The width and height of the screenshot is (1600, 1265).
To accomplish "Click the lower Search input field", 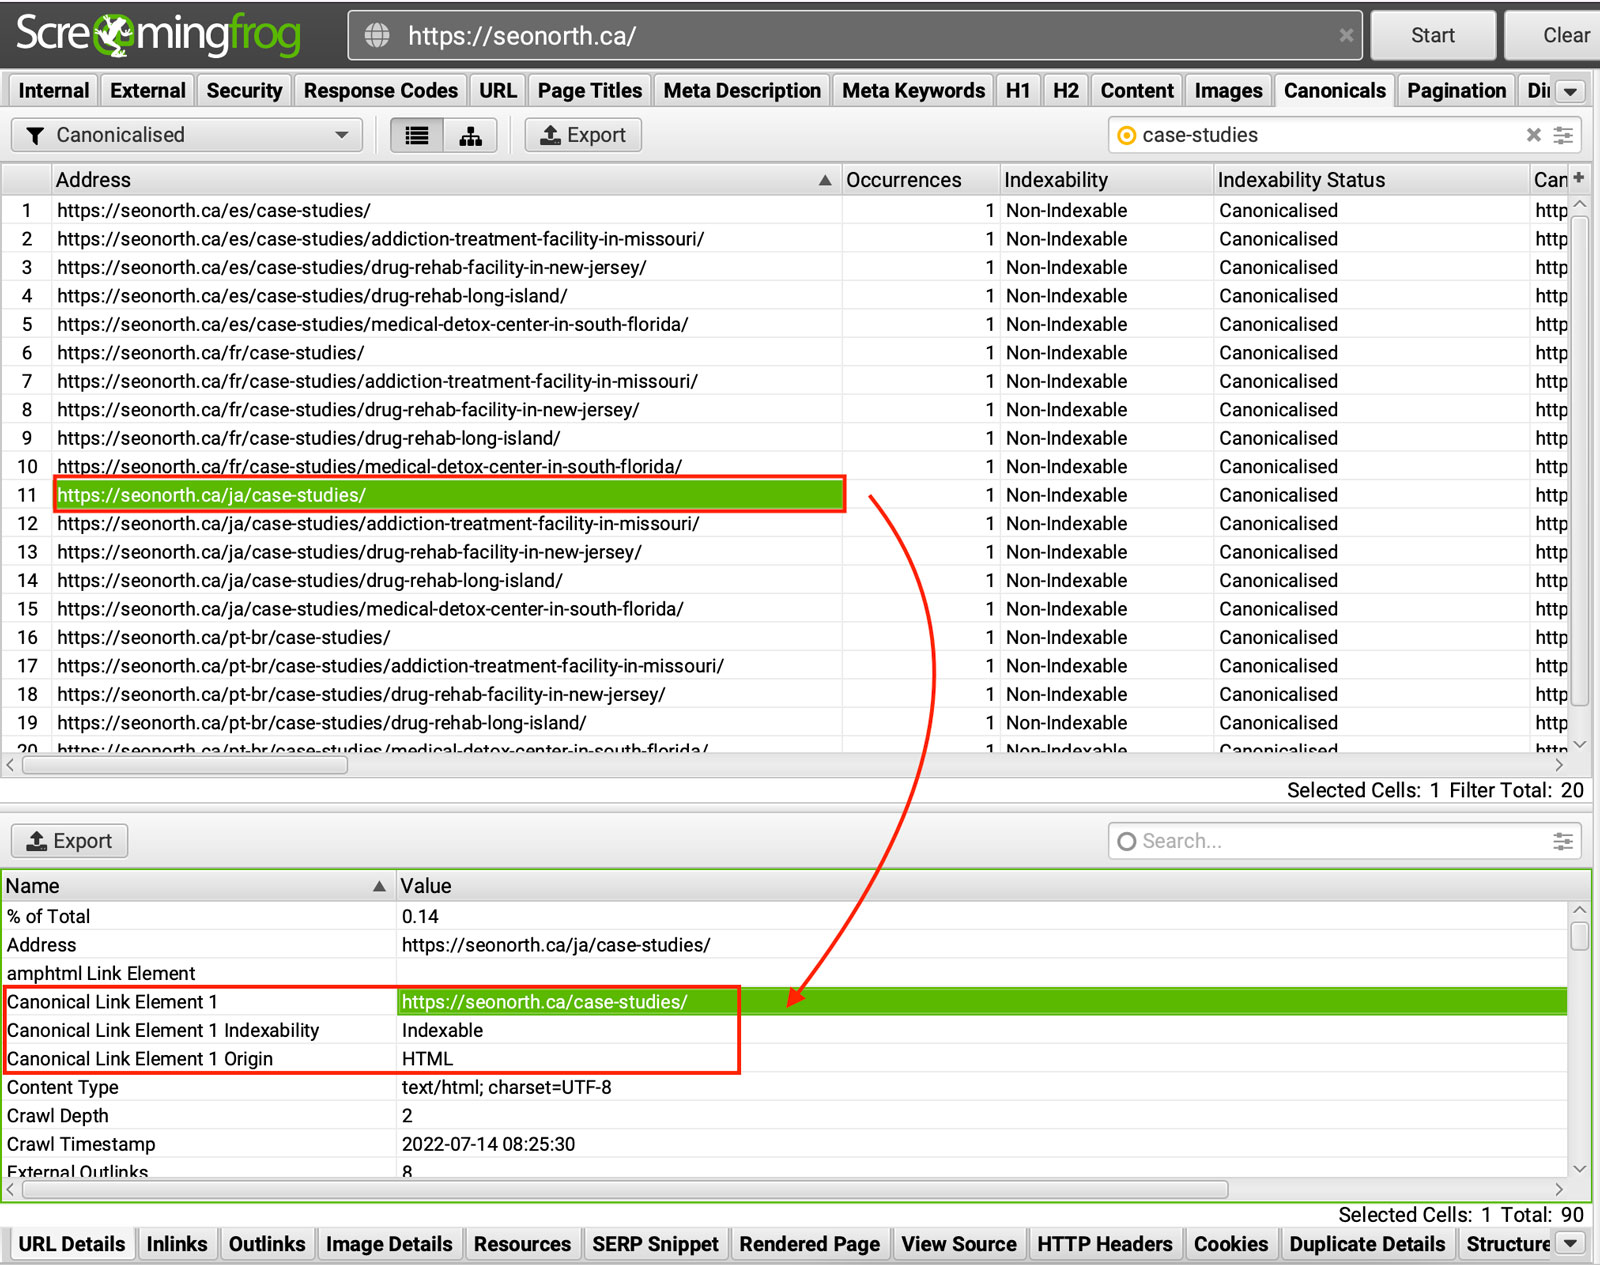I will [x=1343, y=841].
